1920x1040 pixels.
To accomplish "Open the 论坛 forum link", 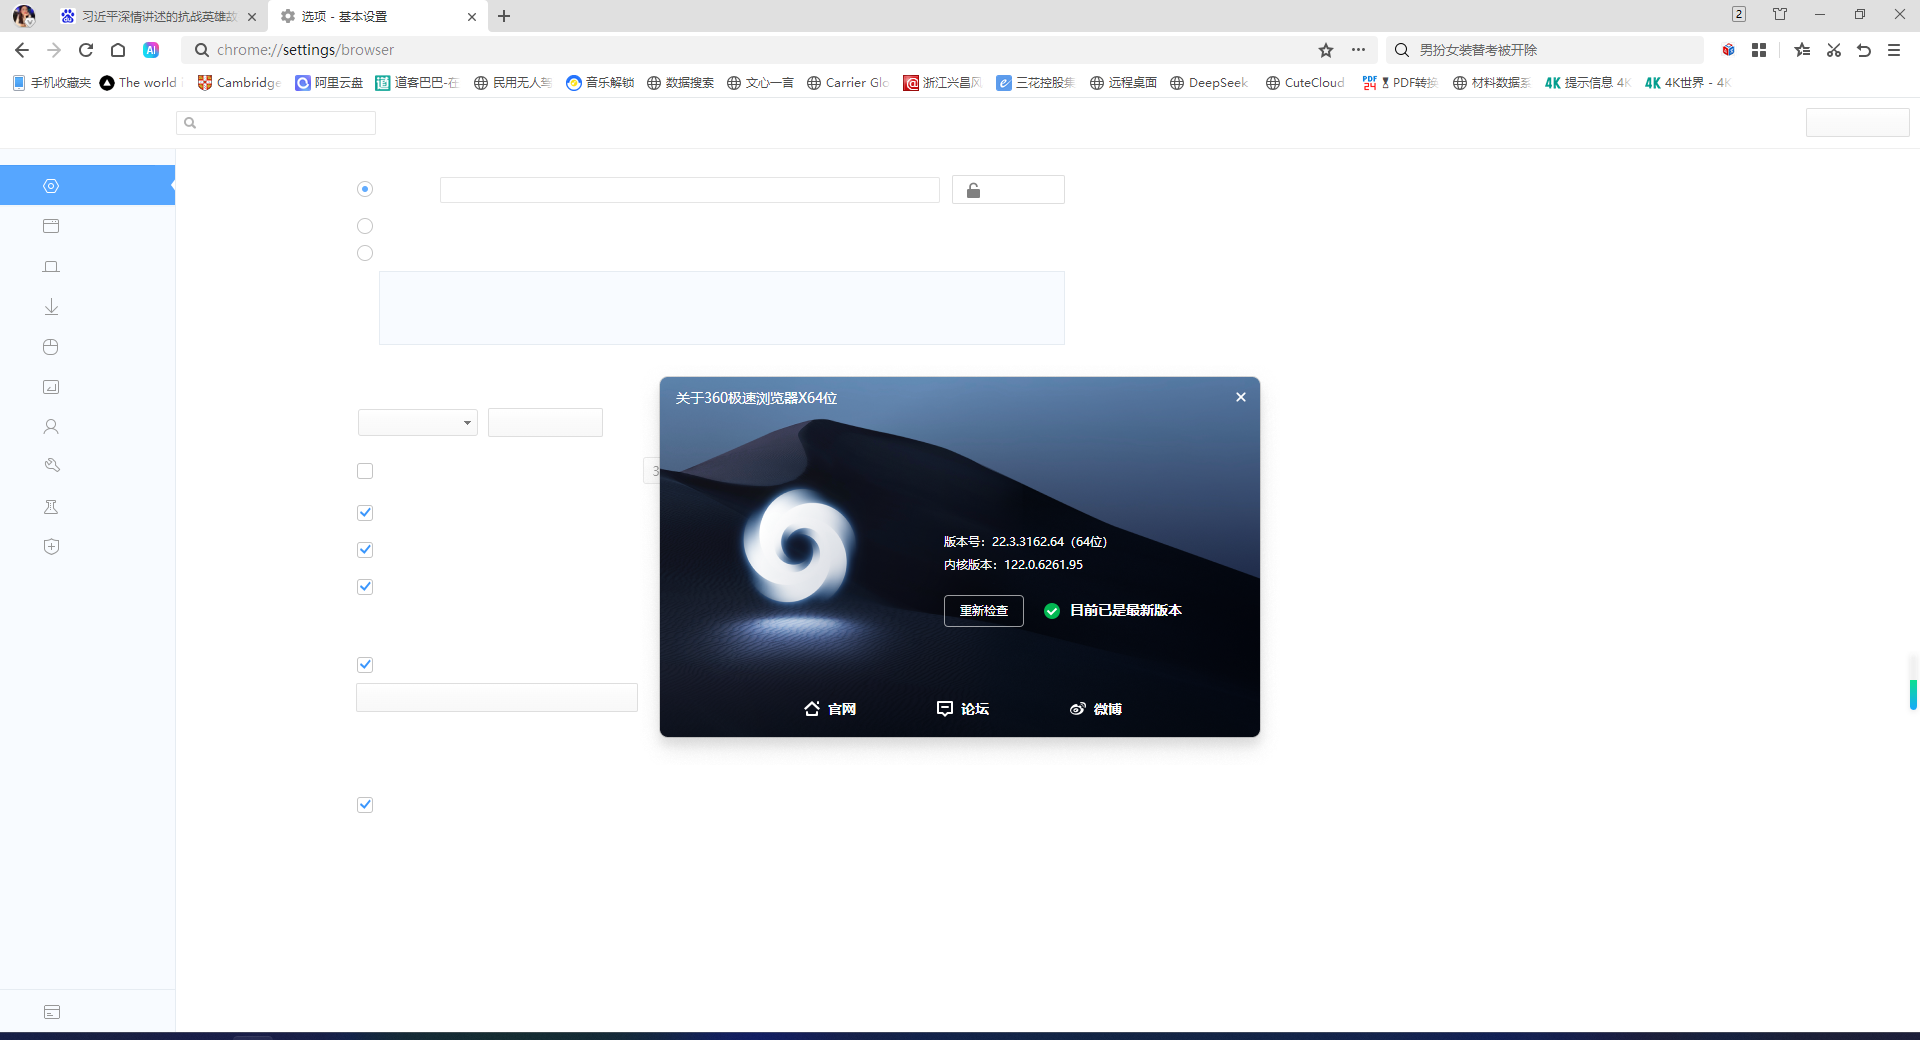I will coord(962,709).
